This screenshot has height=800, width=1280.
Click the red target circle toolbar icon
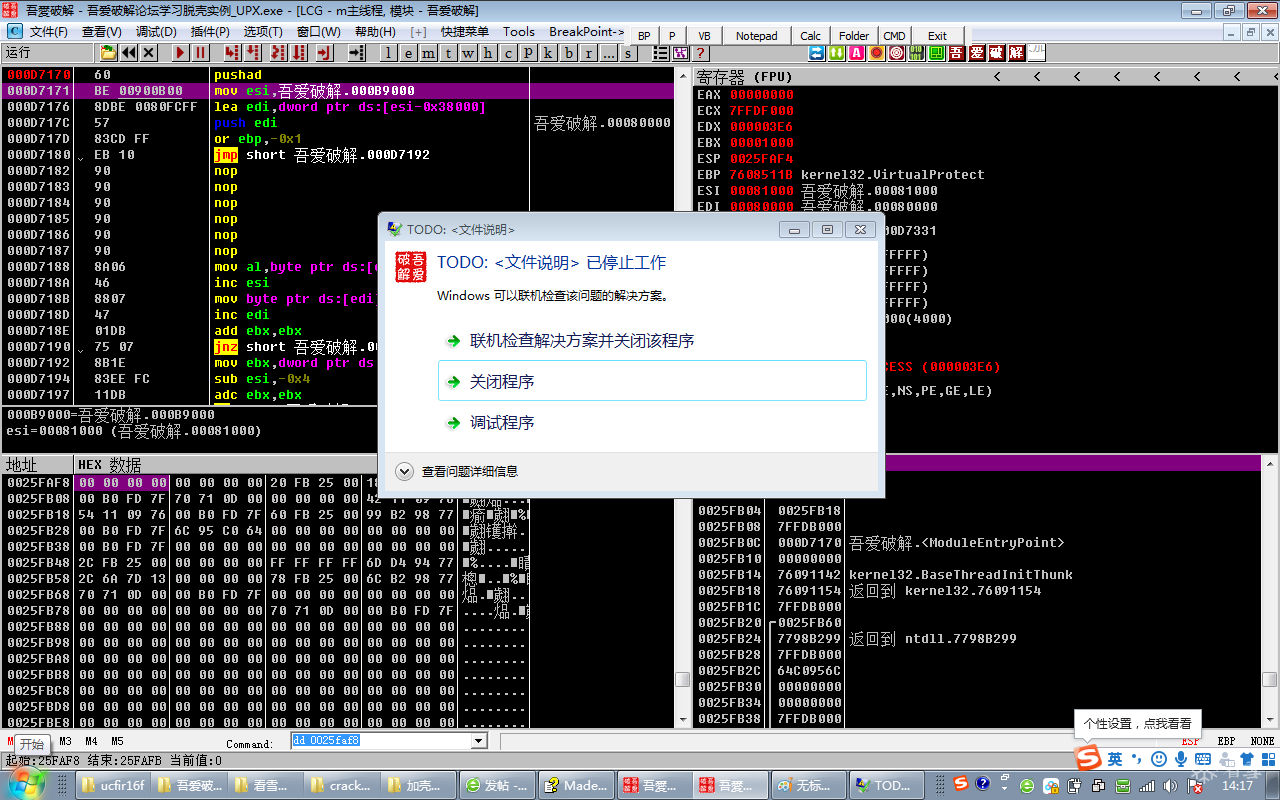(x=896, y=53)
